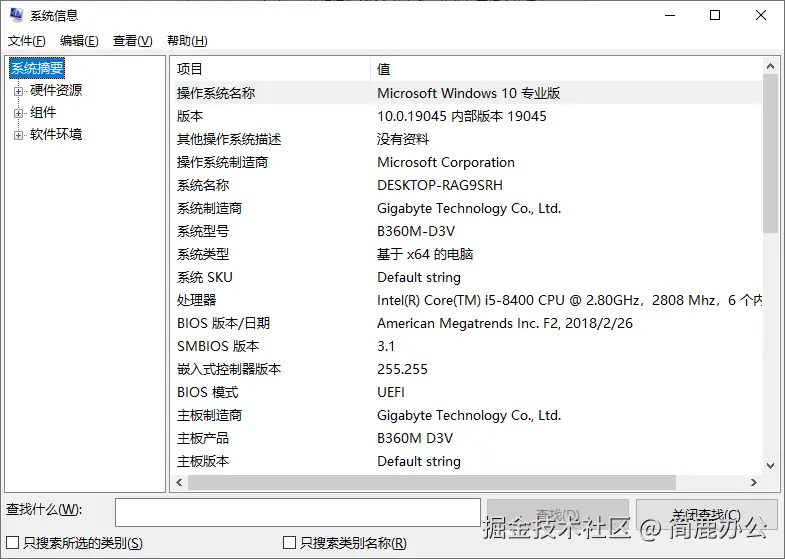Open the 编辑(E) menu

(79, 41)
